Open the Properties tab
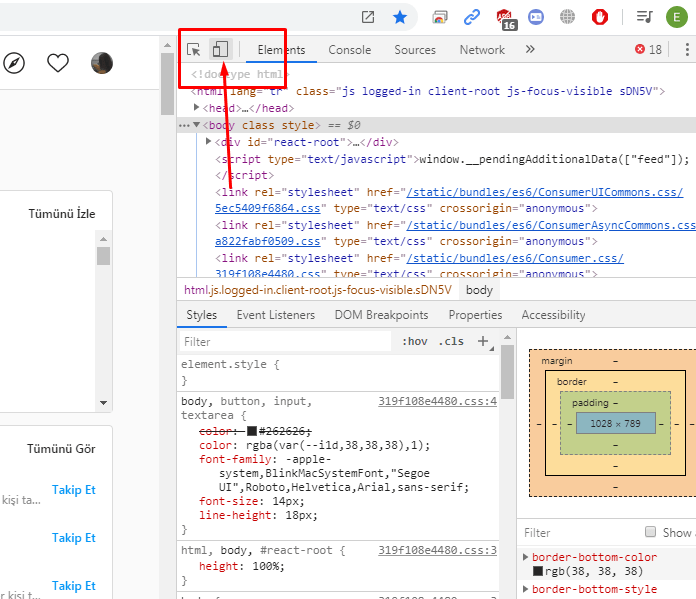Viewport: 696px width, 599px height. coord(475,315)
